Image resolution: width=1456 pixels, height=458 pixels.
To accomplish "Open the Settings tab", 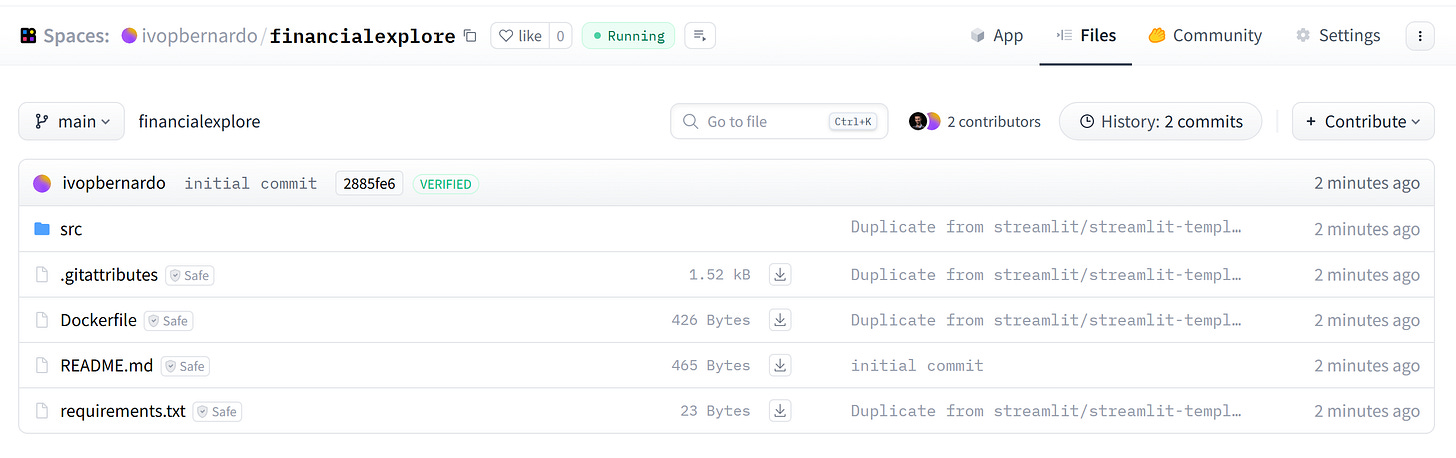I will click(1338, 36).
